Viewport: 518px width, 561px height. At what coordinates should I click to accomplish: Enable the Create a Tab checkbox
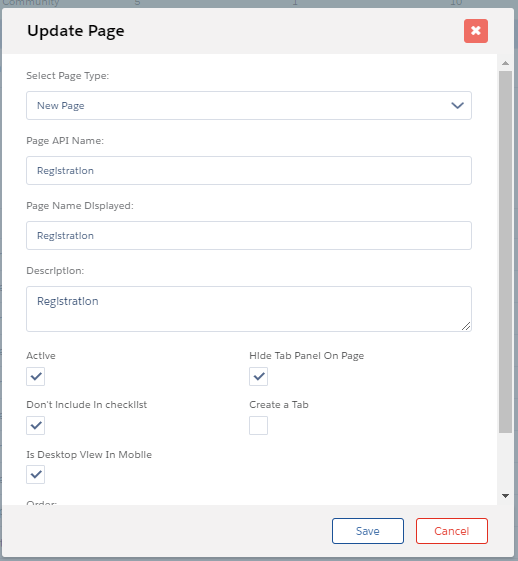(258, 425)
